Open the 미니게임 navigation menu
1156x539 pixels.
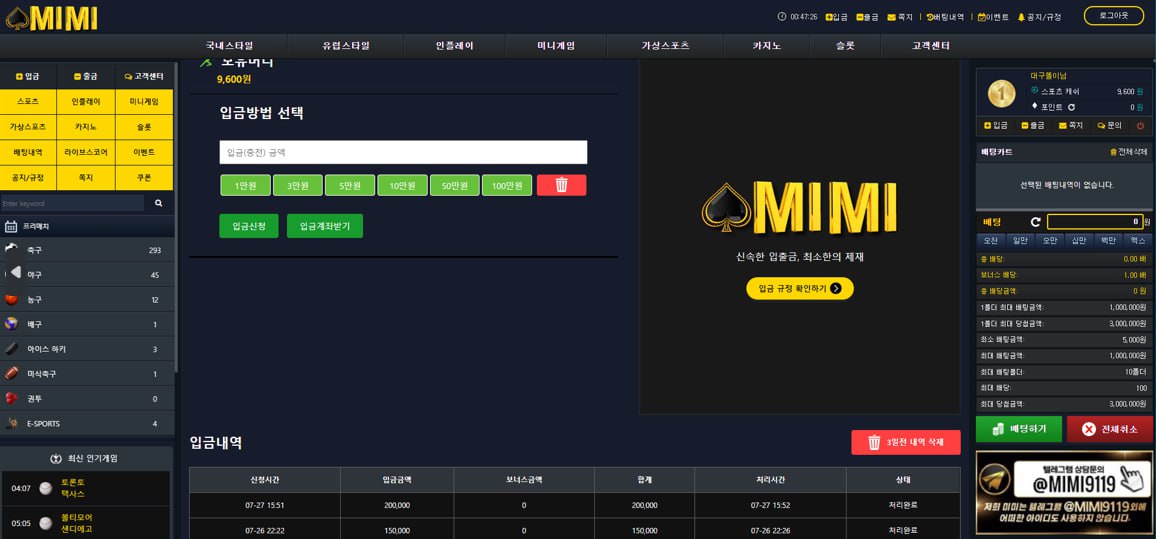[556, 46]
